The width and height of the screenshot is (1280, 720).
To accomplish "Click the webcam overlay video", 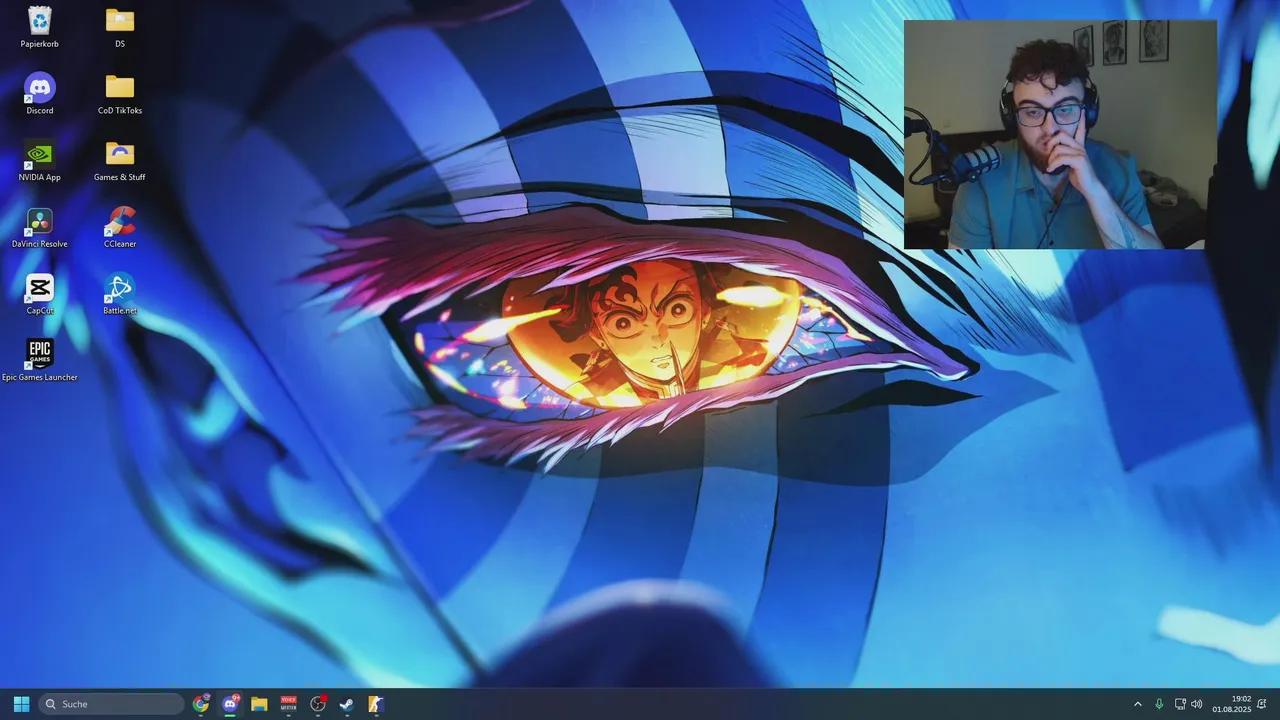I will pos(1060,134).
